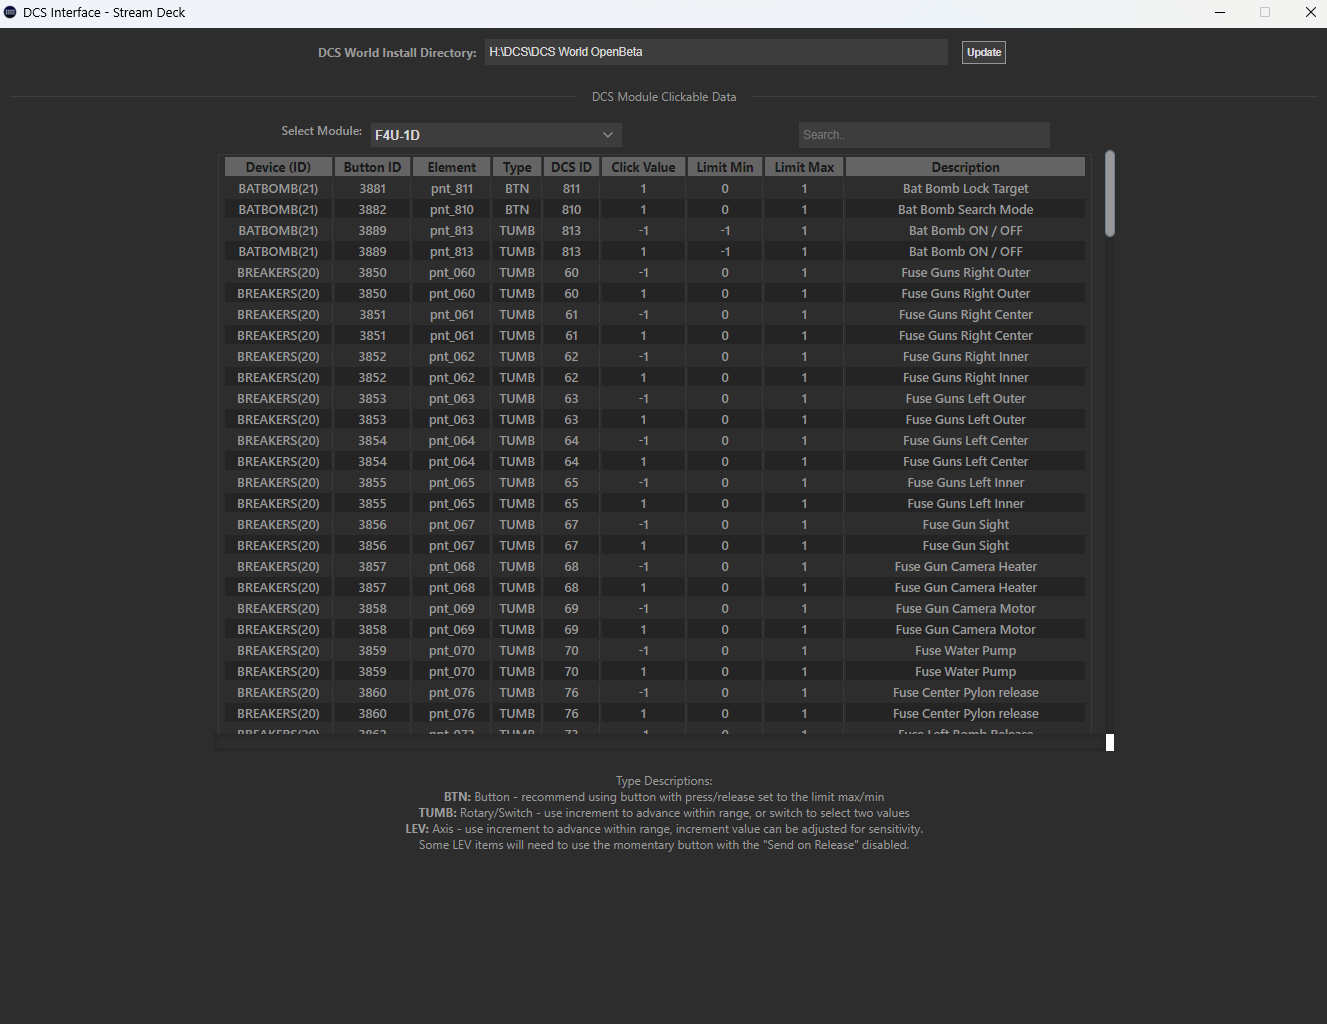Viewport: 1327px width, 1024px height.
Task: Select 'Fuse Gun Camera Motor' row with click value 1
Action: point(655,629)
